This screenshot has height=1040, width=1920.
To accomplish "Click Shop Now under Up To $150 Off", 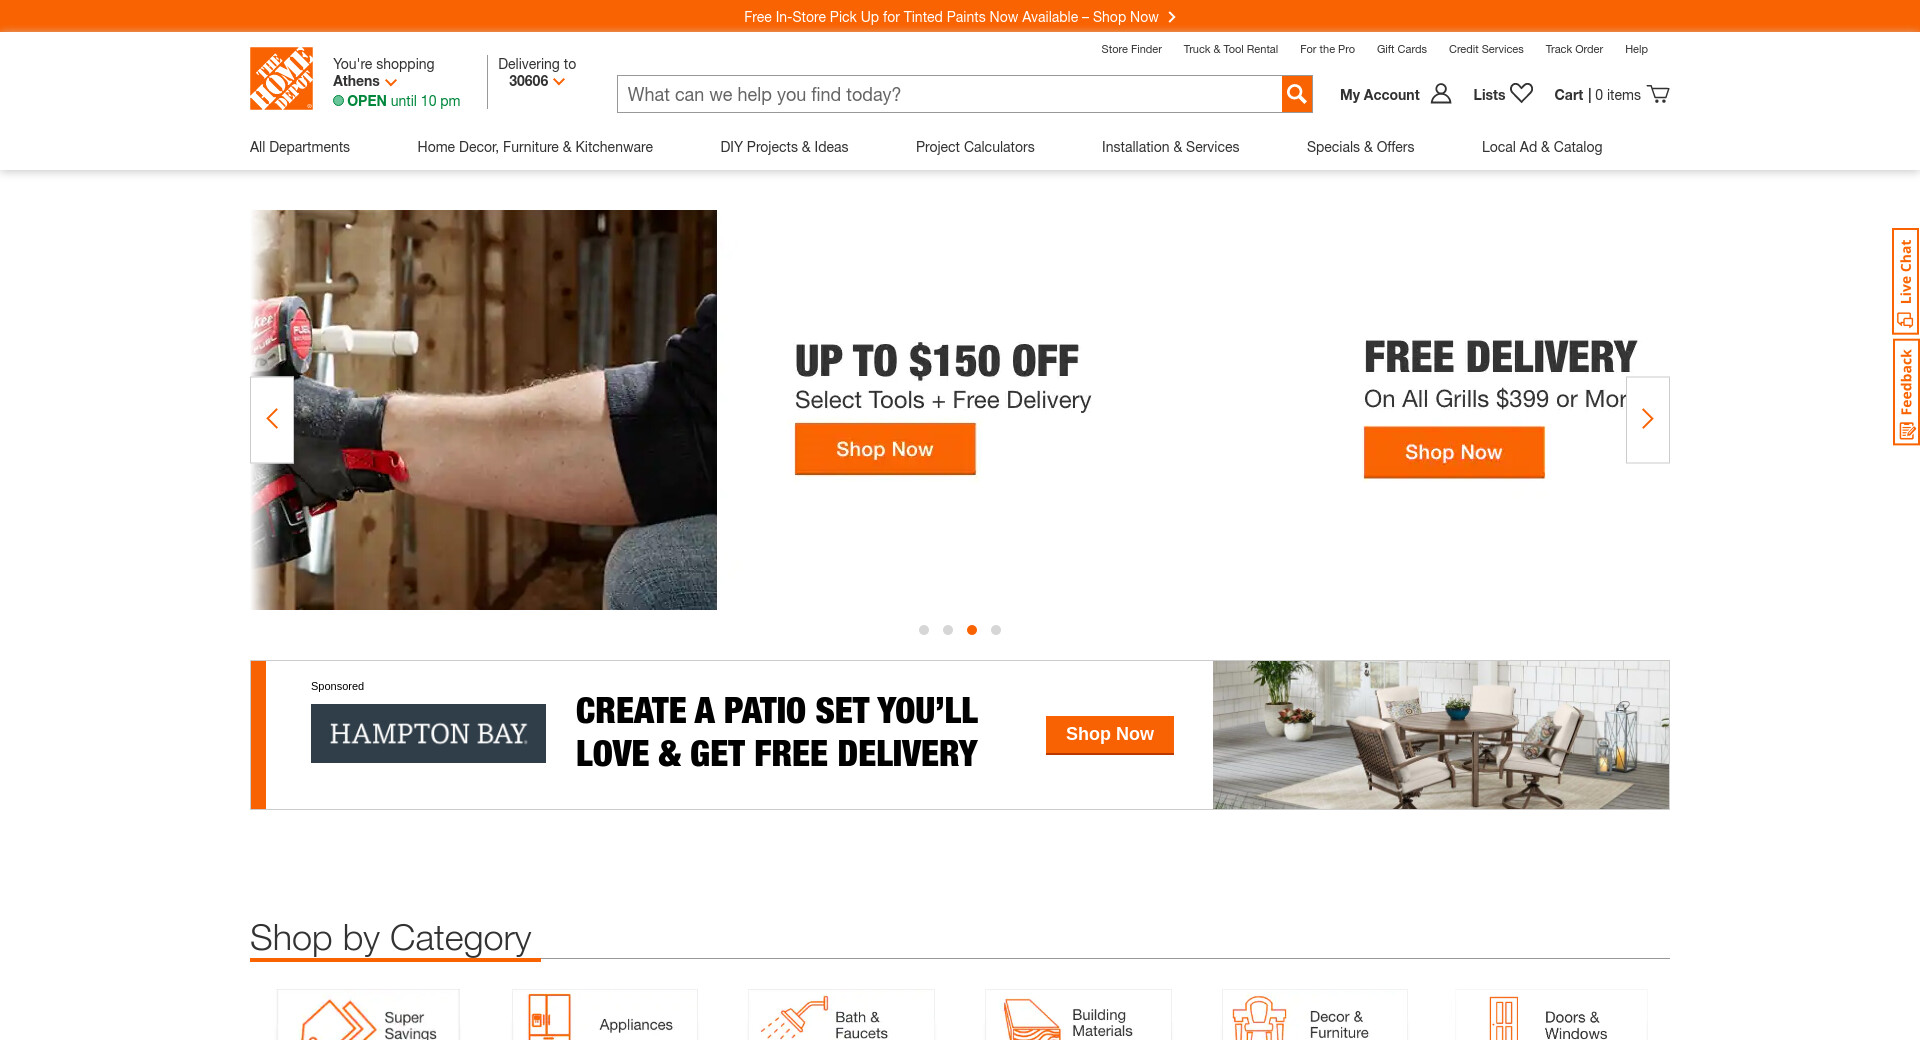I will (x=885, y=449).
